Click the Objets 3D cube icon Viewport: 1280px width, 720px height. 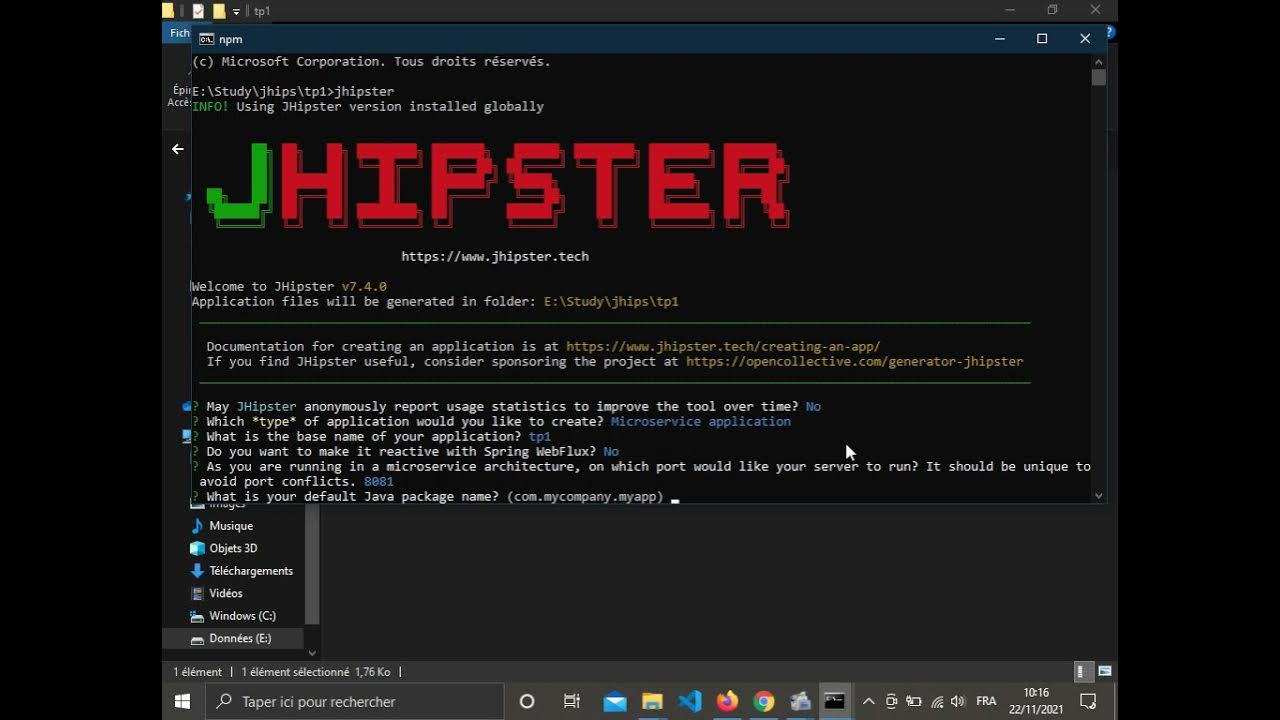click(197, 548)
